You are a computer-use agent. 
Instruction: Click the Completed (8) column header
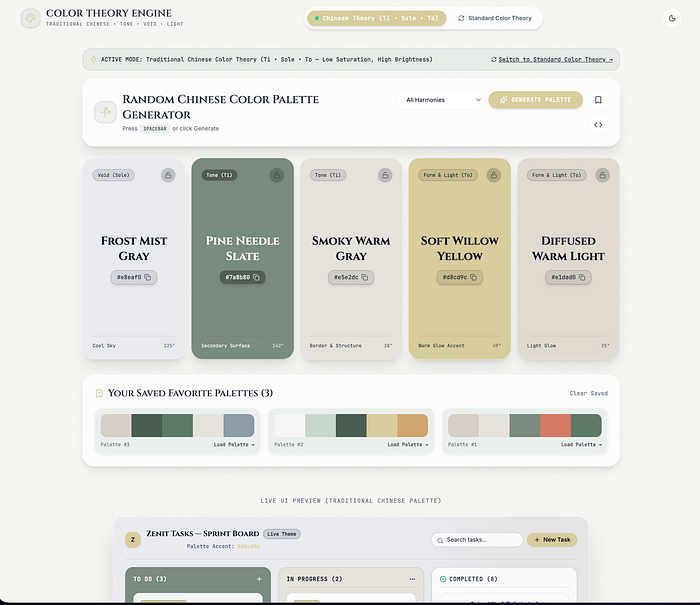point(473,579)
